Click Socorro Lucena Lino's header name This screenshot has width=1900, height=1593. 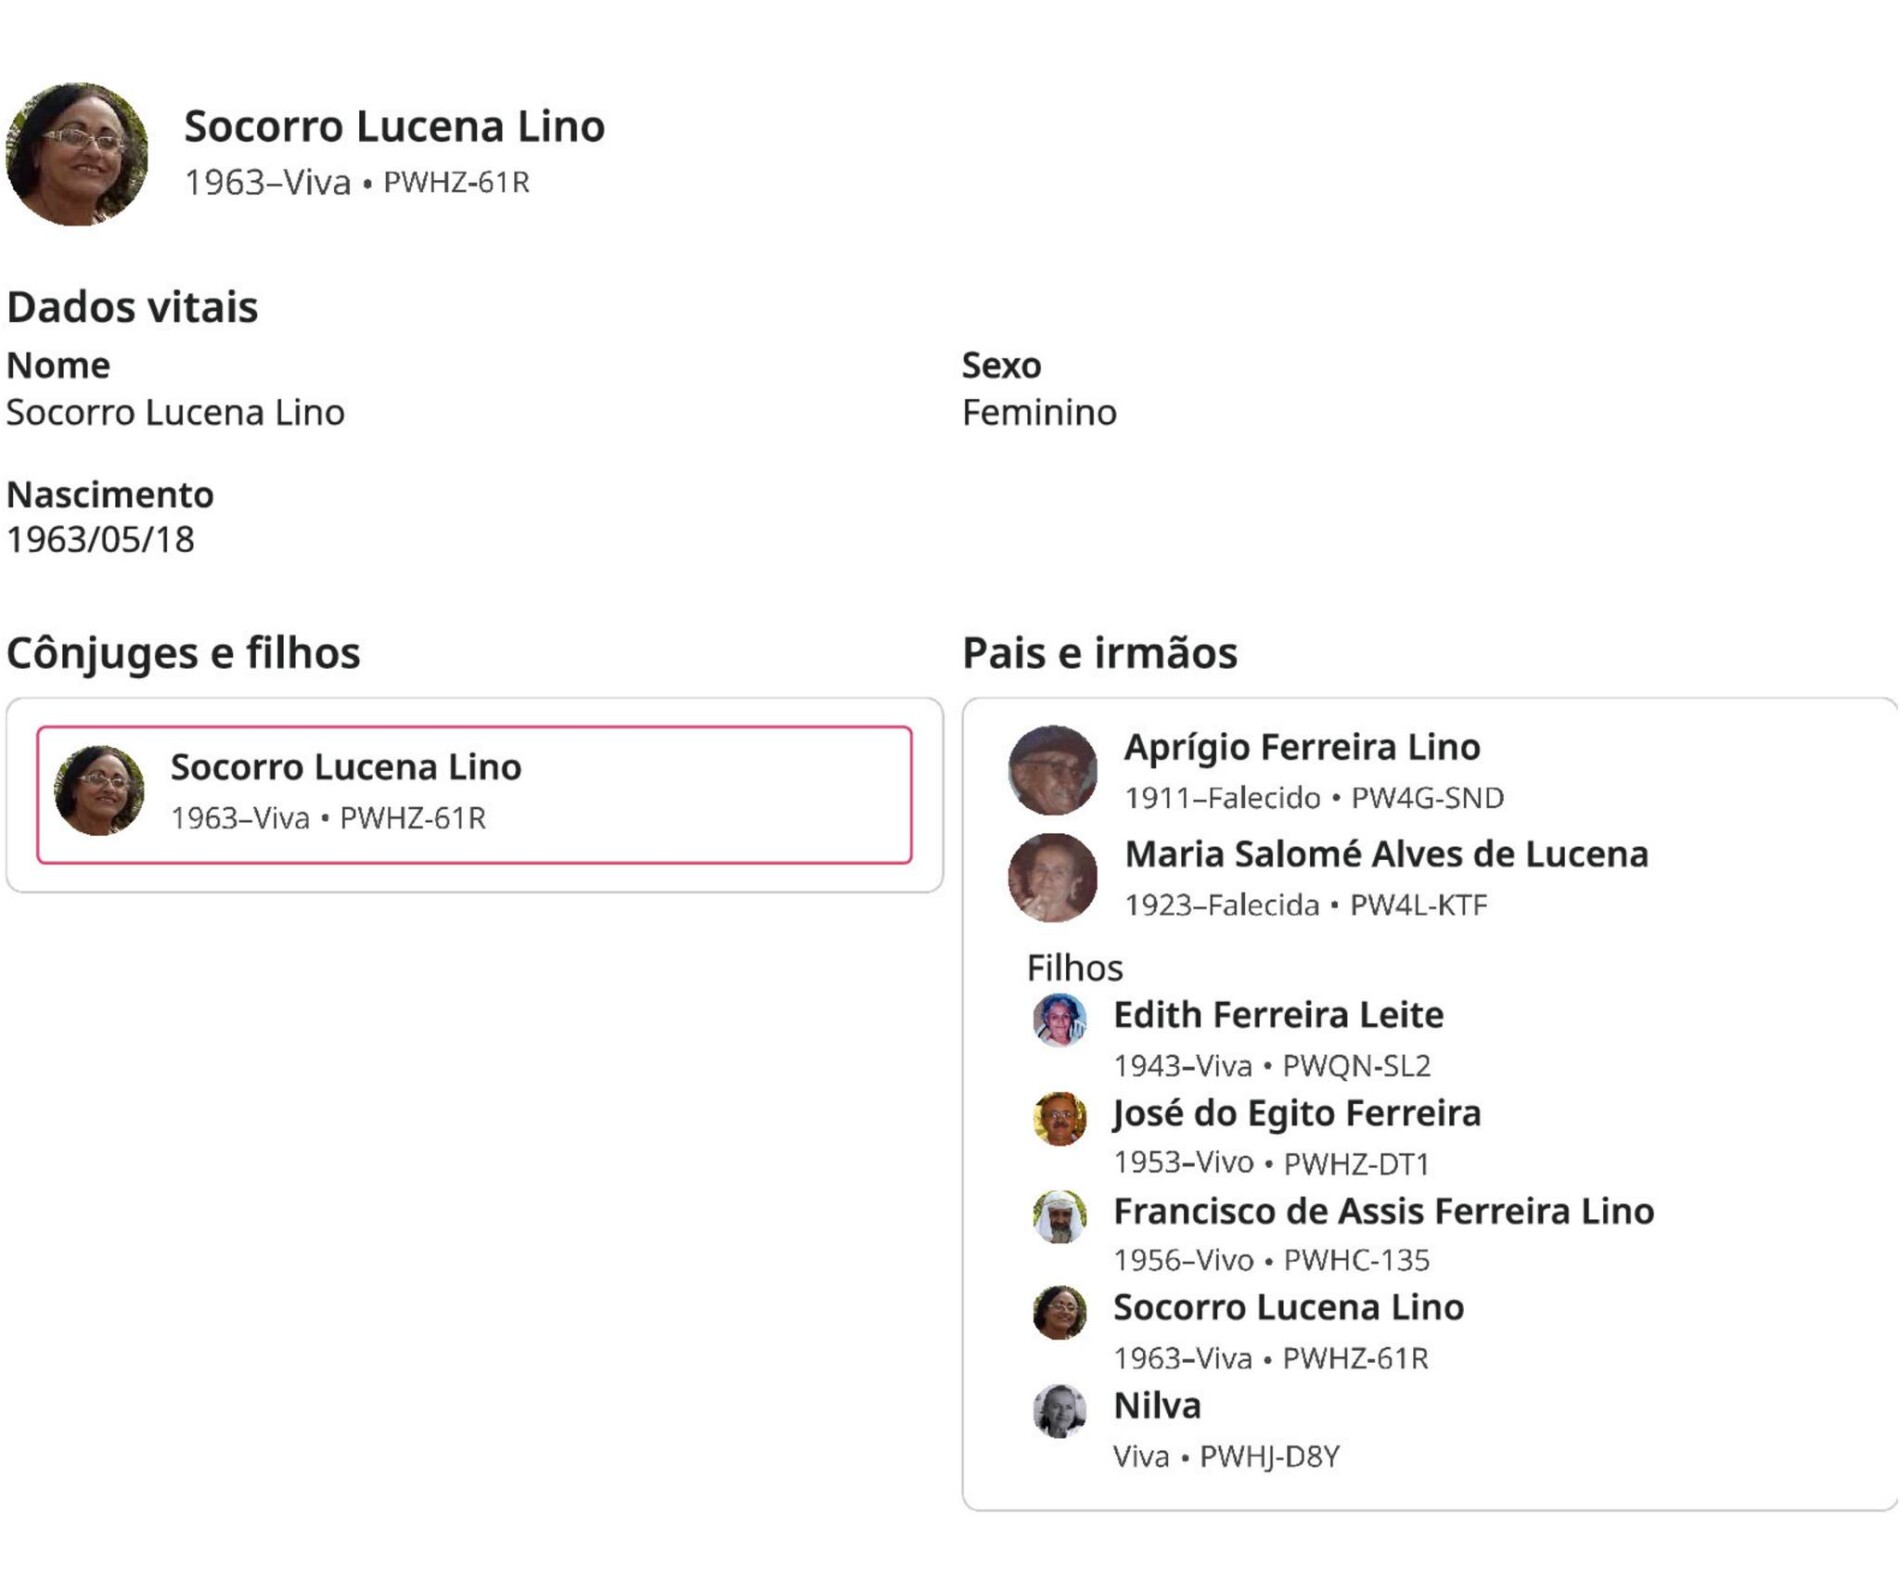coord(394,126)
